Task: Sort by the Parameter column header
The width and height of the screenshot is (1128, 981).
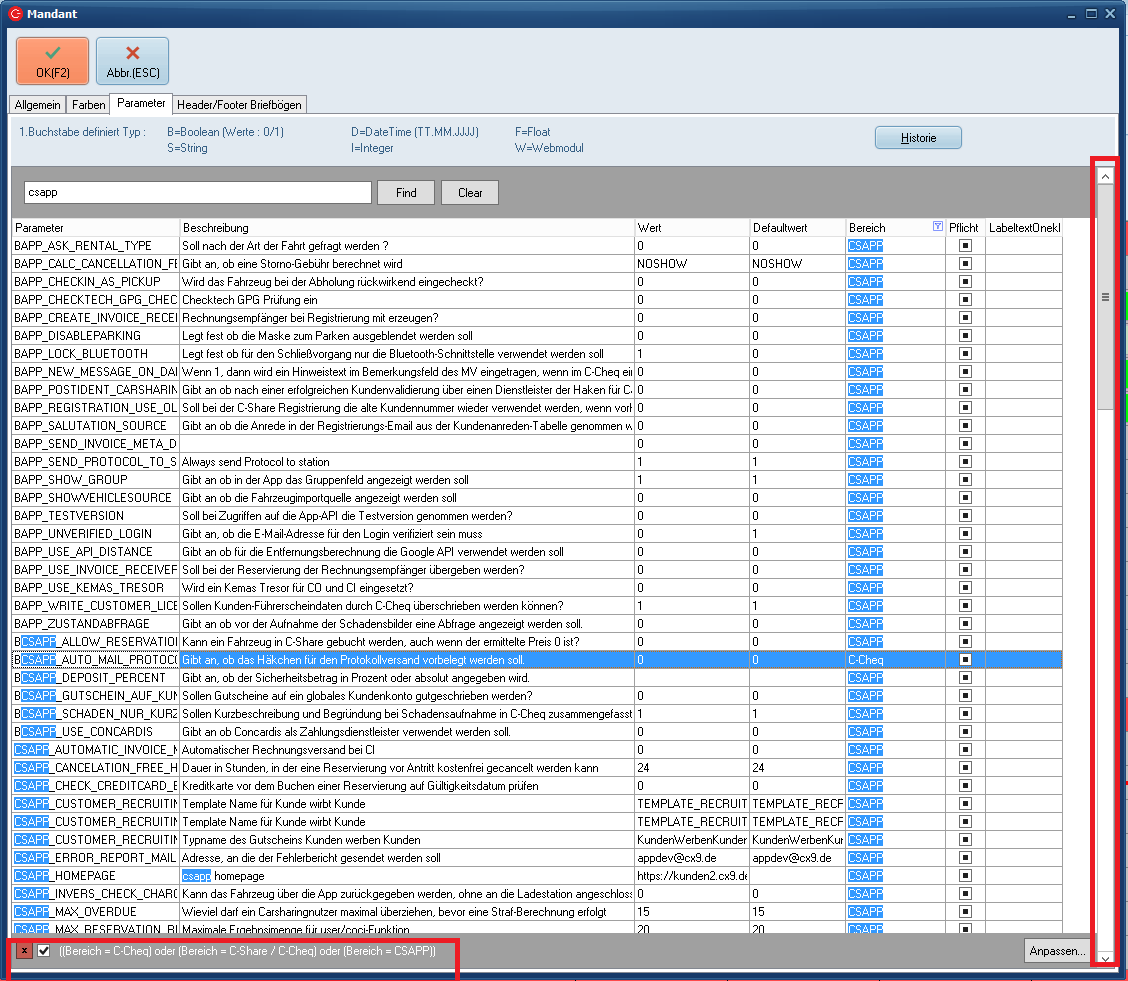Action: [x=95, y=228]
